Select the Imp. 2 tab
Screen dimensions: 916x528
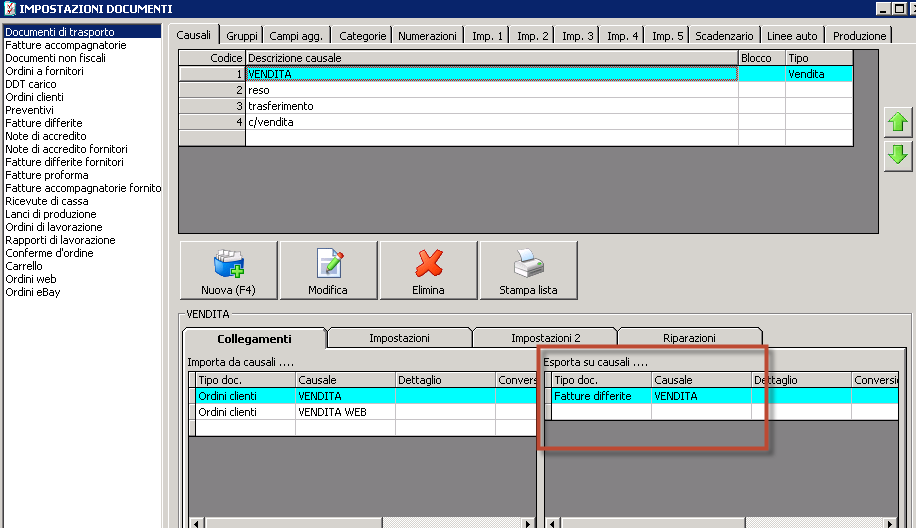click(533, 36)
